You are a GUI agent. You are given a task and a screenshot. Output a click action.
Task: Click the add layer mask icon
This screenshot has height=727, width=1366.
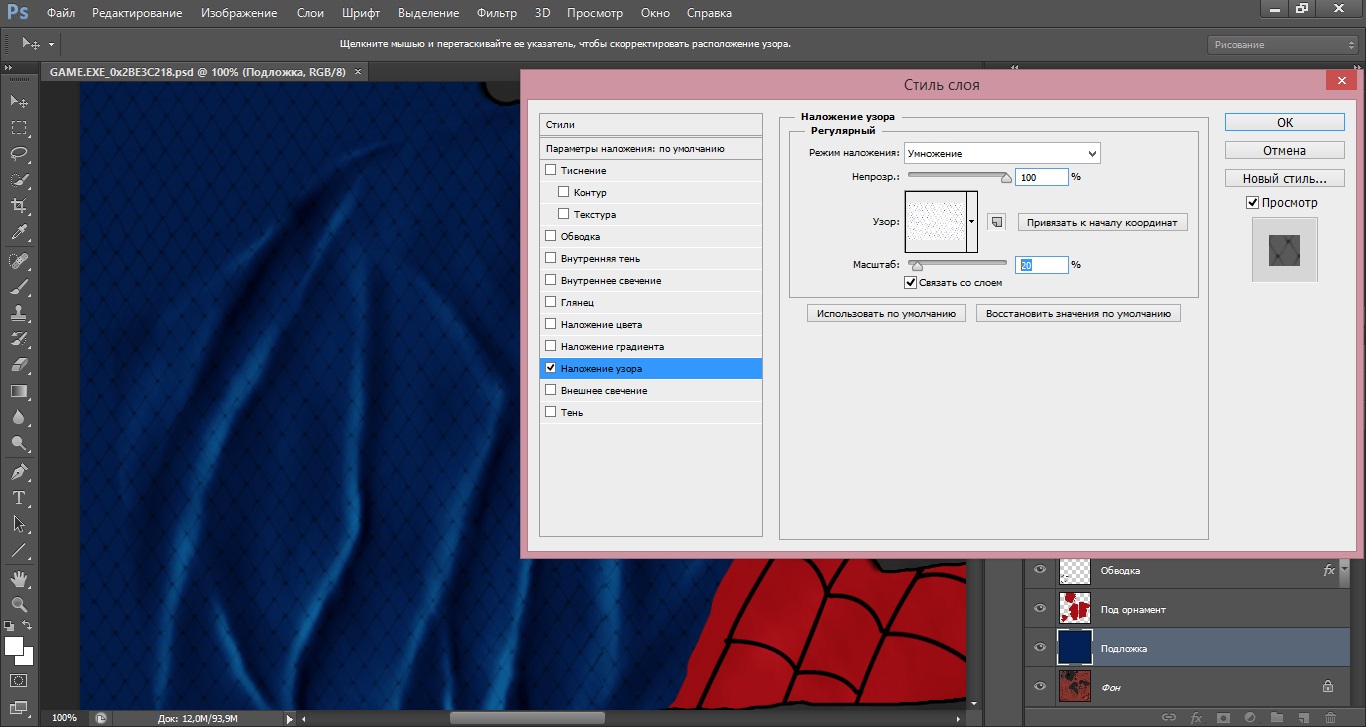click(x=1223, y=717)
